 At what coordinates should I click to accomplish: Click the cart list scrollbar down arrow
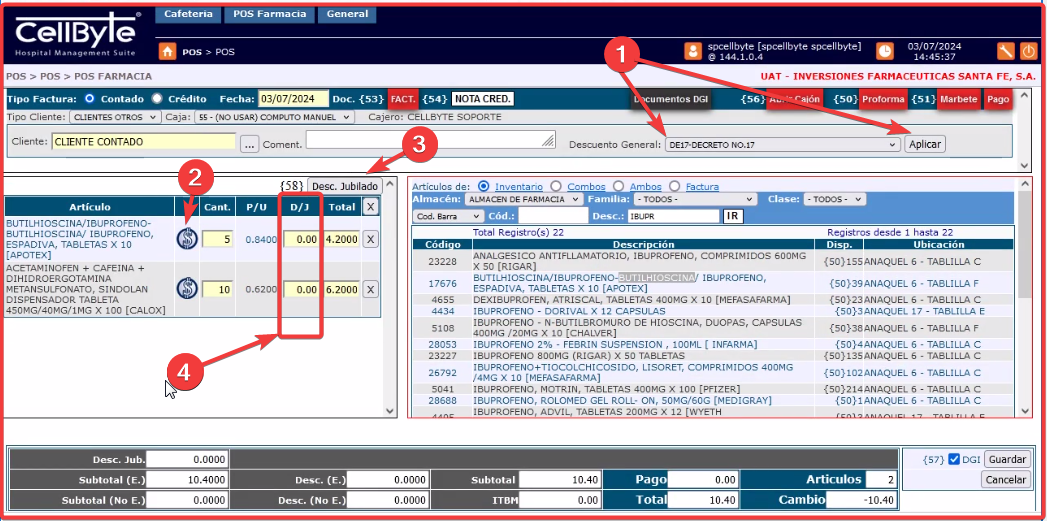tap(391, 411)
